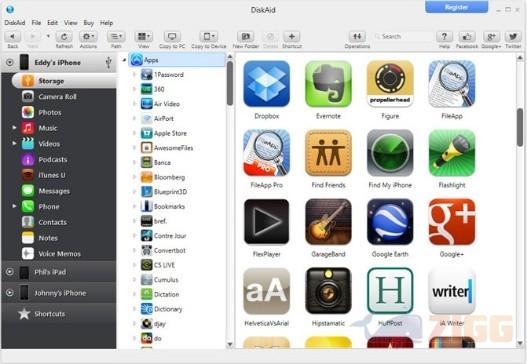This screenshot has width=527, height=364.
Task: Click the Copy to Device icon
Action: (x=209, y=36)
